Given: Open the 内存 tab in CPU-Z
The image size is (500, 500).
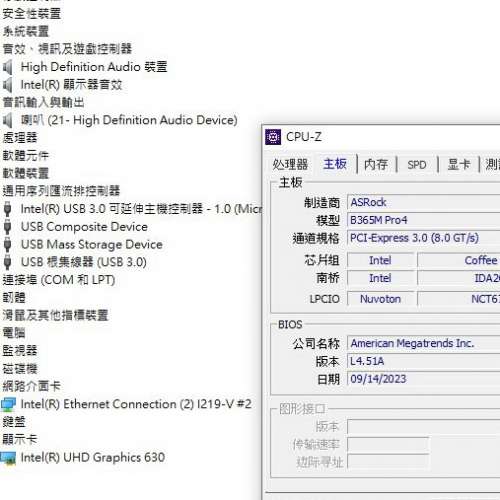Looking at the screenshot, I should click(376, 164).
